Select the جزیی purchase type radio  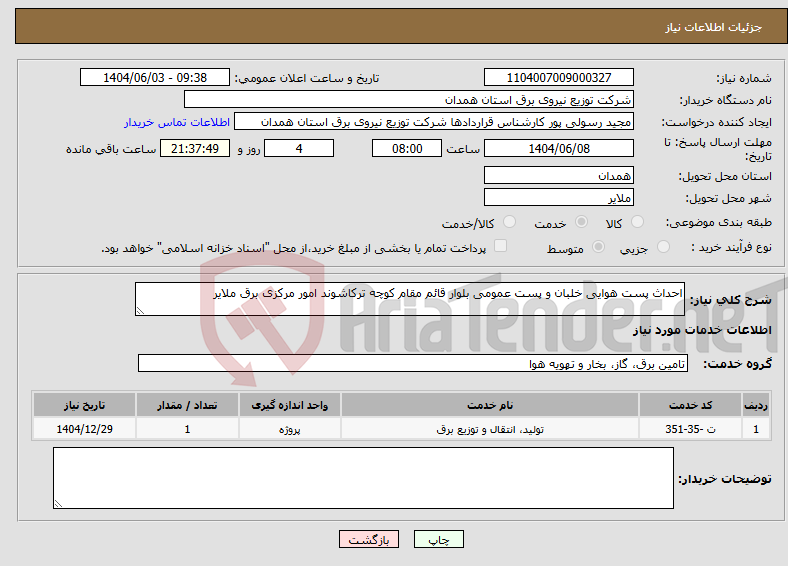[663, 246]
